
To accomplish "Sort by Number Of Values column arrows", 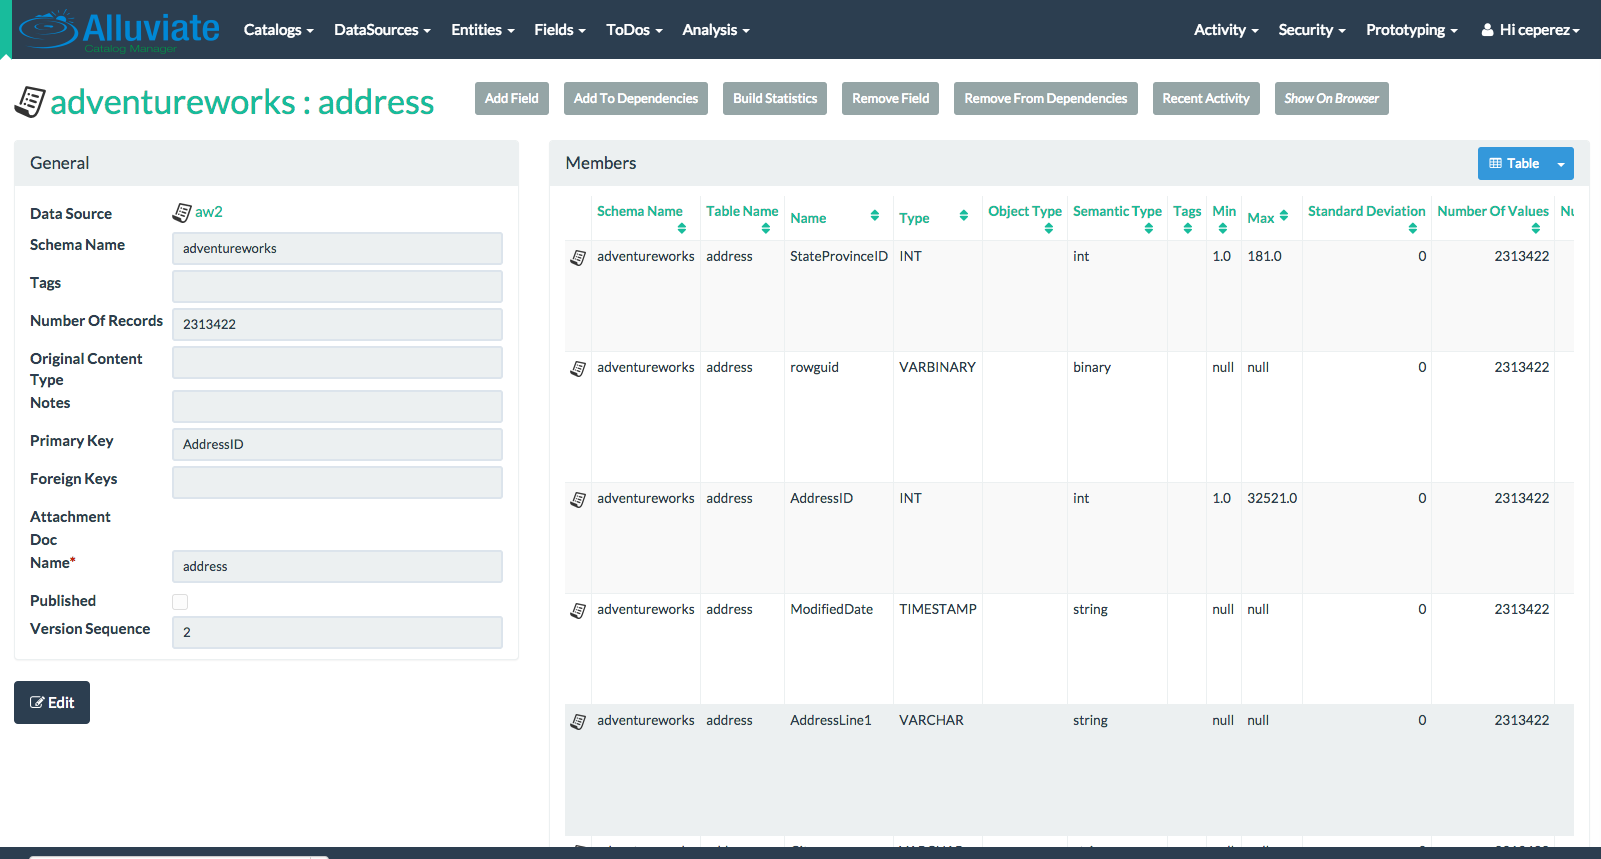I will [1536, 228].
